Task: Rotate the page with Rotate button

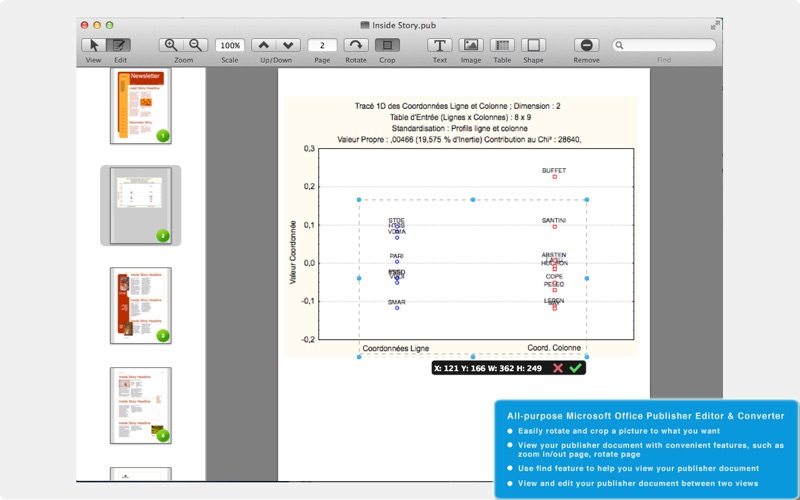Action: [x=356, y=45]
